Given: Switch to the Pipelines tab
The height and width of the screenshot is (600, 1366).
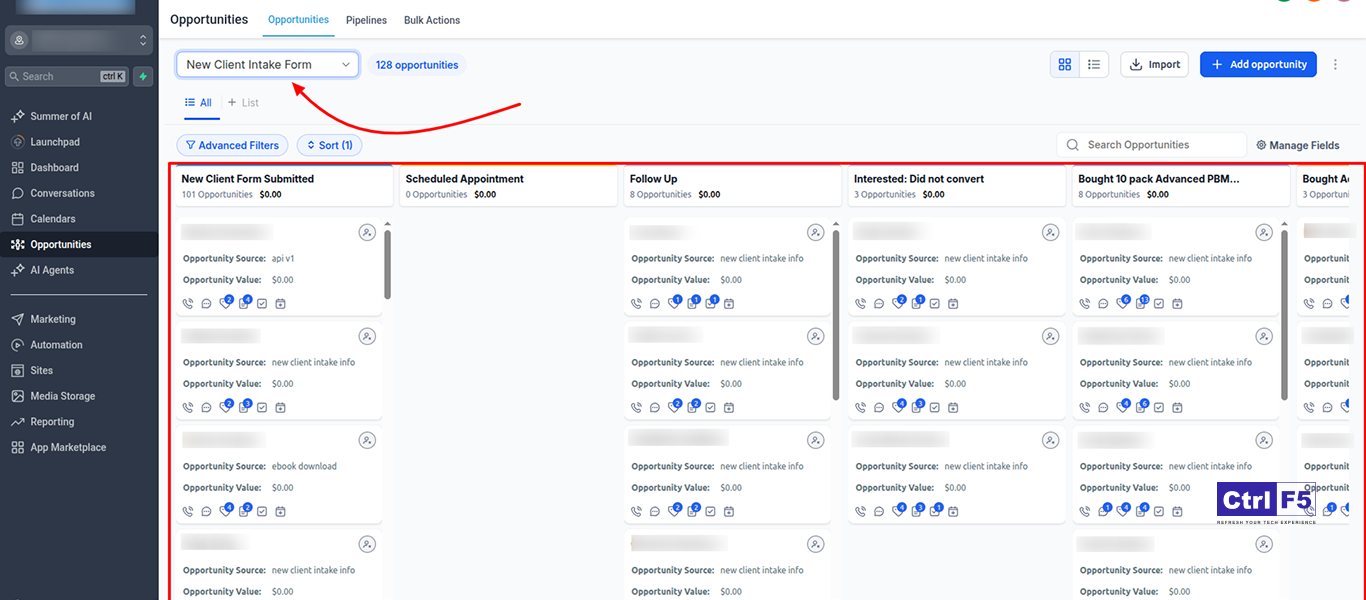Looking at the screenshot, I should tap(366, 20).
